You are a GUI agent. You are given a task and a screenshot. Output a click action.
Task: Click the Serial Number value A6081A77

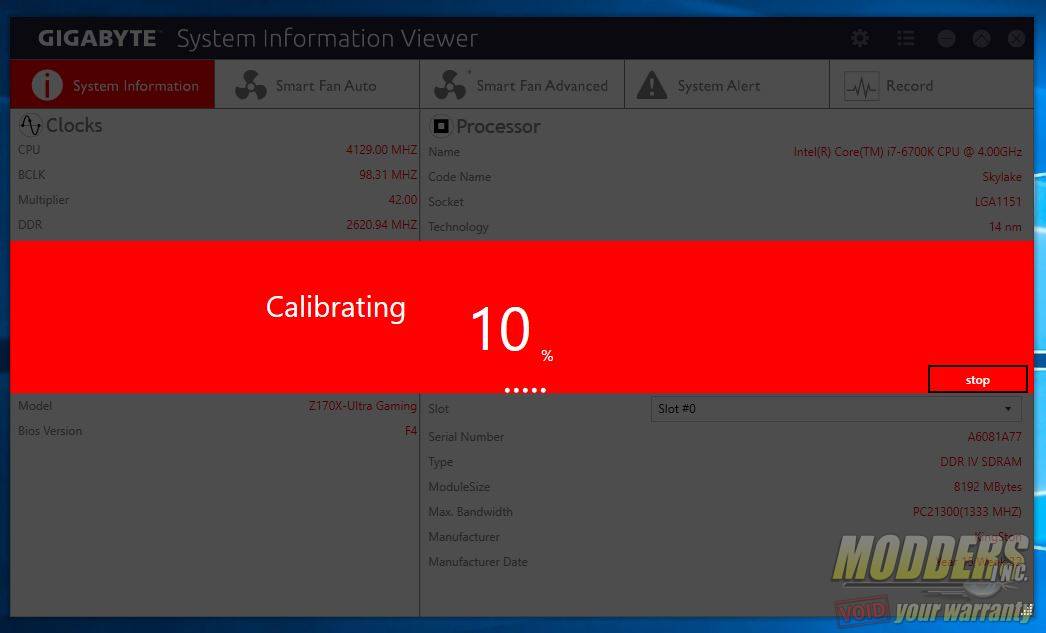click(x=995, y=437)
